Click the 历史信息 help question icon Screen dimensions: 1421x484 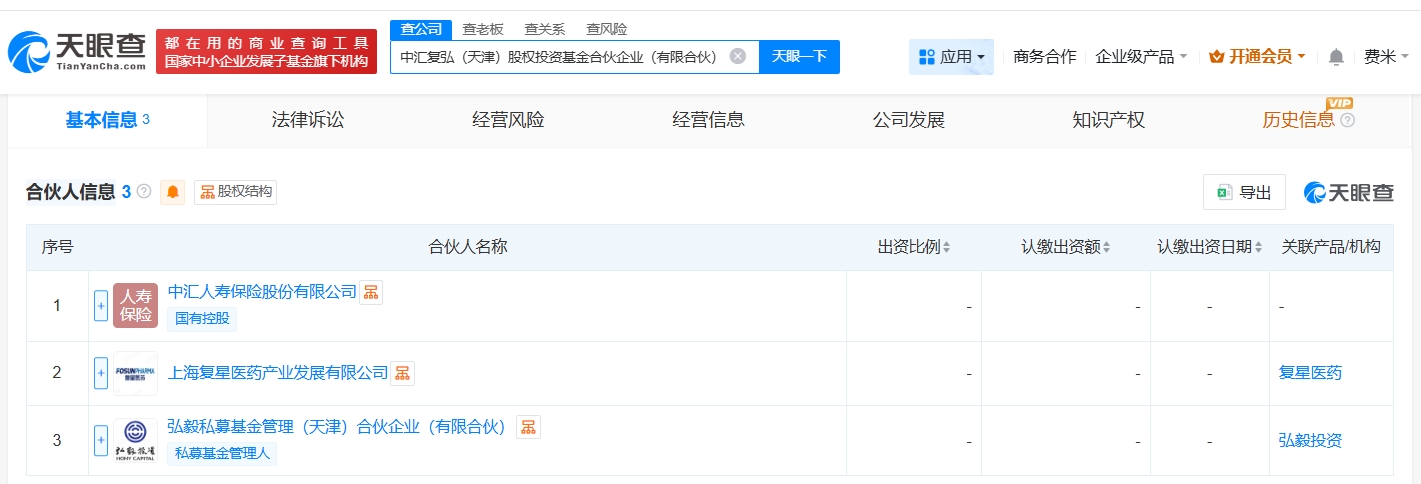(1348, 121)
